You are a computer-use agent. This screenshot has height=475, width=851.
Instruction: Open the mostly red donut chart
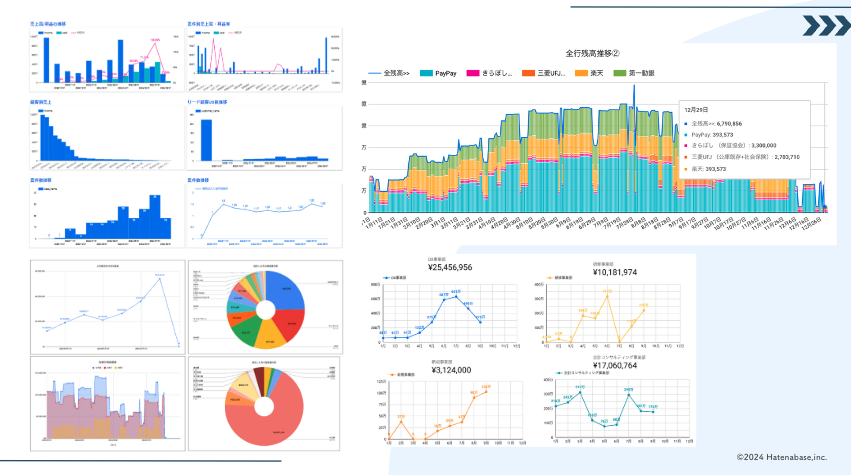pos(264,404)
